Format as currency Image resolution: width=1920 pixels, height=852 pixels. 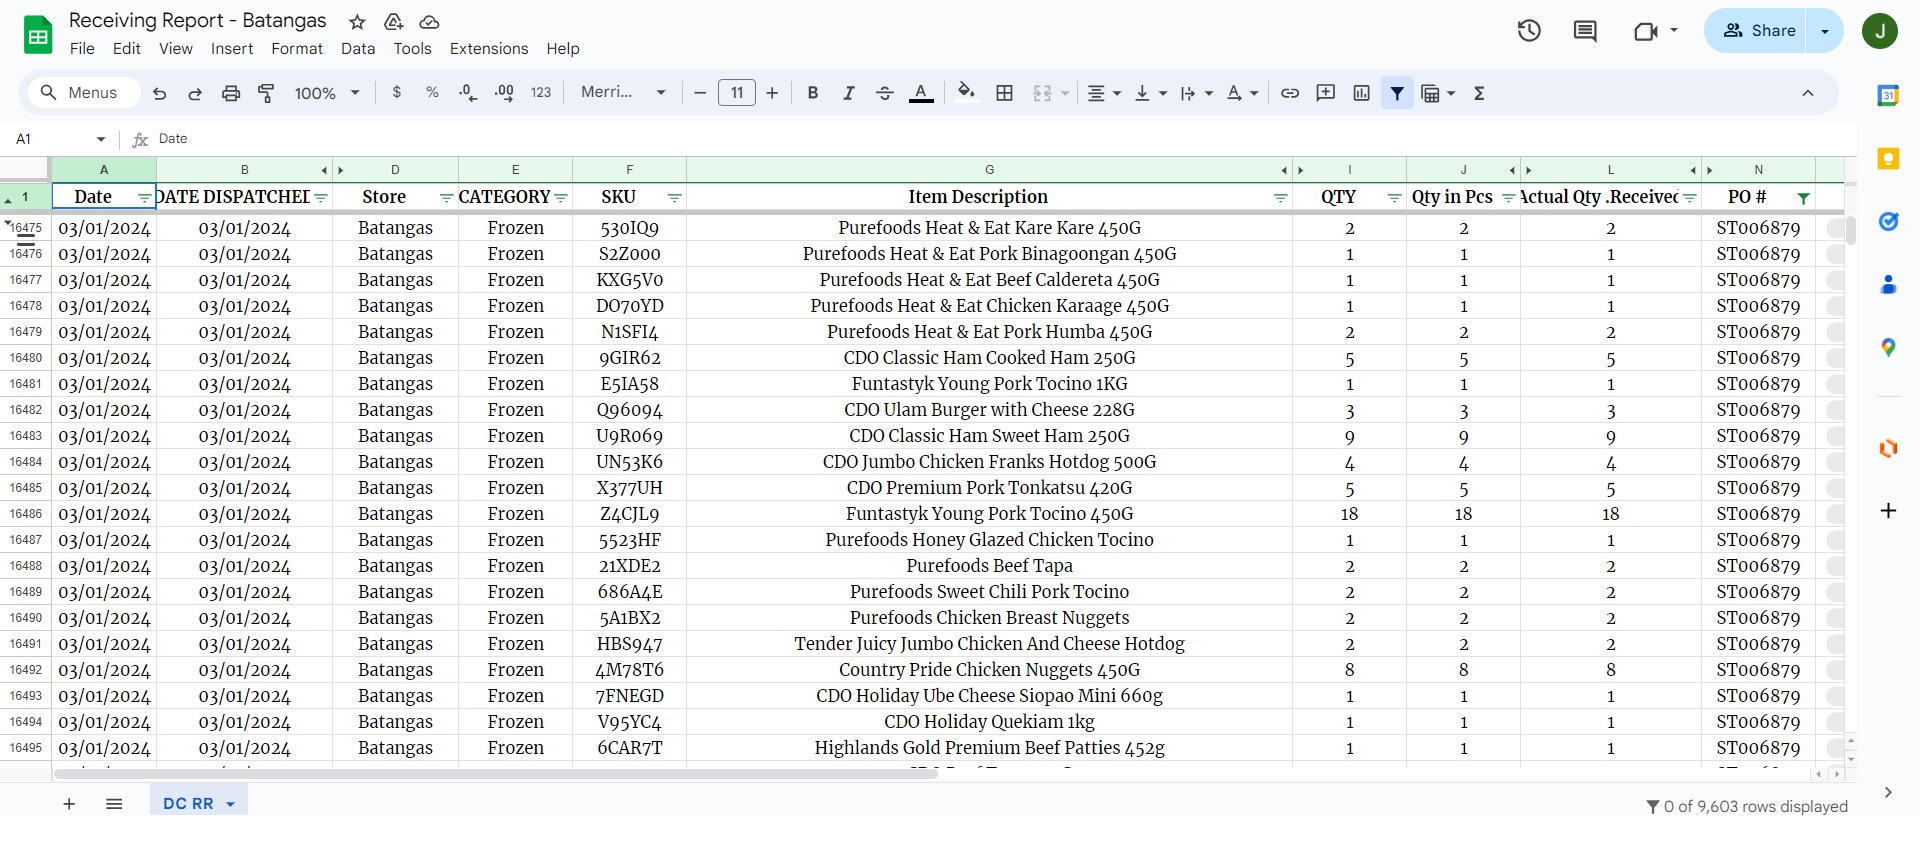pos(397,93)
